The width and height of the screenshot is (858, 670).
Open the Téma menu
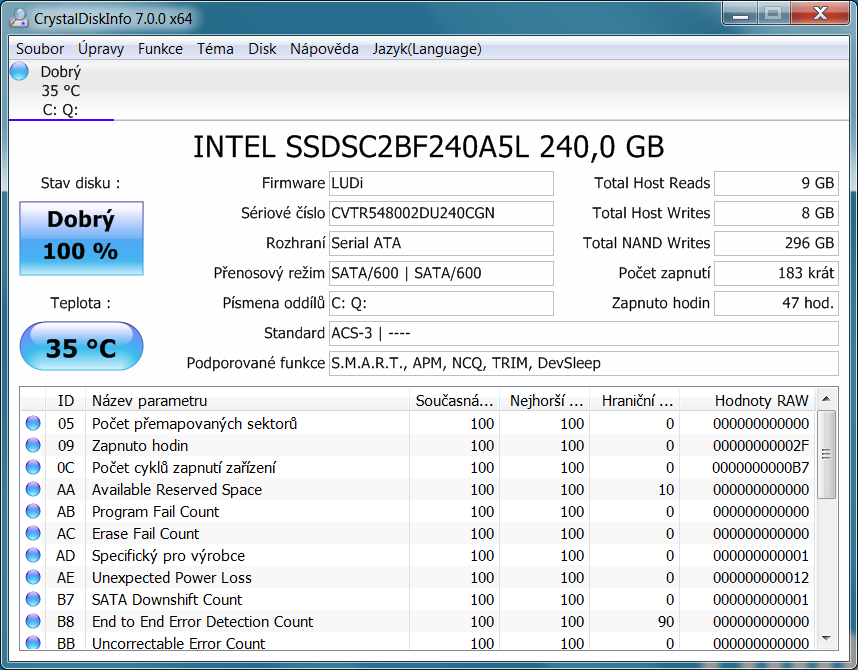[x=215, y=49]
